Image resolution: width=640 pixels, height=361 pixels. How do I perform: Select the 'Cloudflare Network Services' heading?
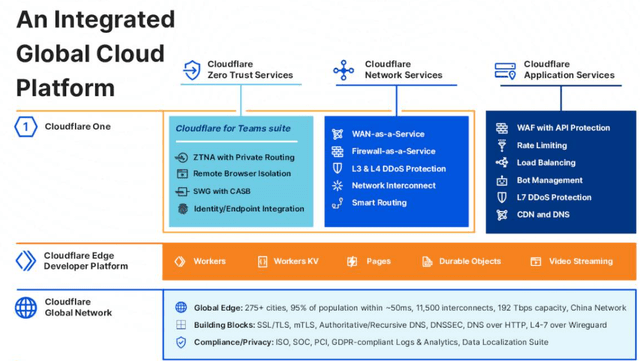[x=403, y=69]
